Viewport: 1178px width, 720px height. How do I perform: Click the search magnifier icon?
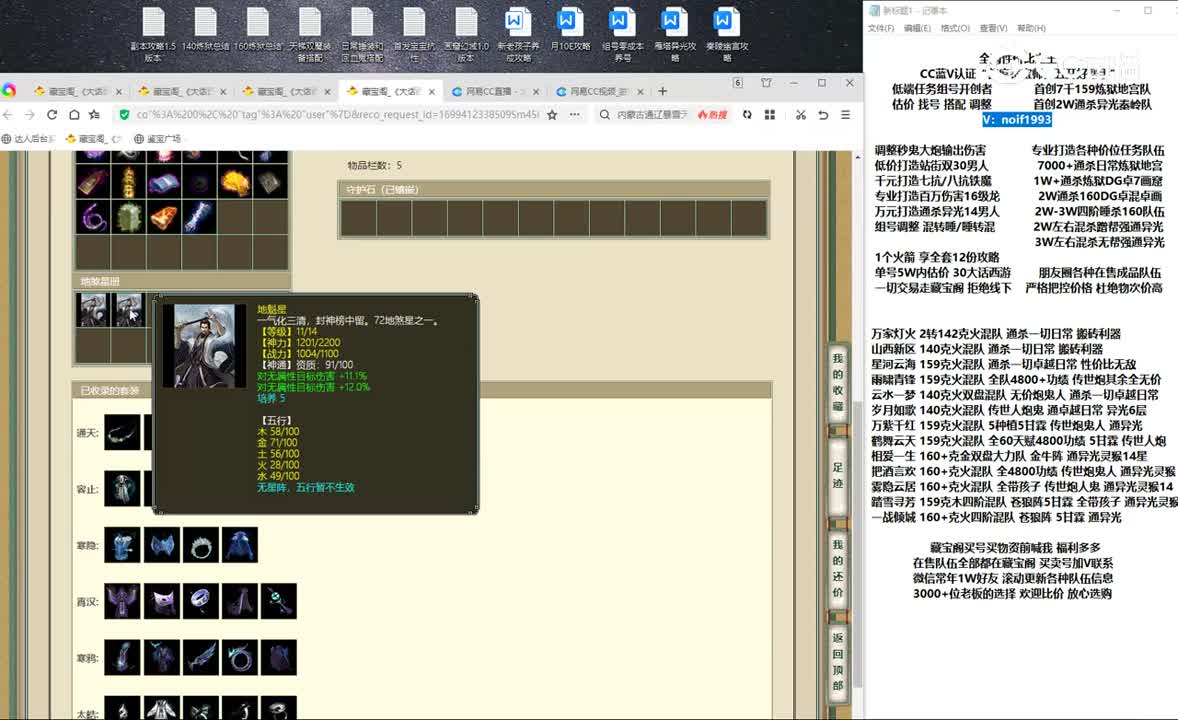[604, 115]
